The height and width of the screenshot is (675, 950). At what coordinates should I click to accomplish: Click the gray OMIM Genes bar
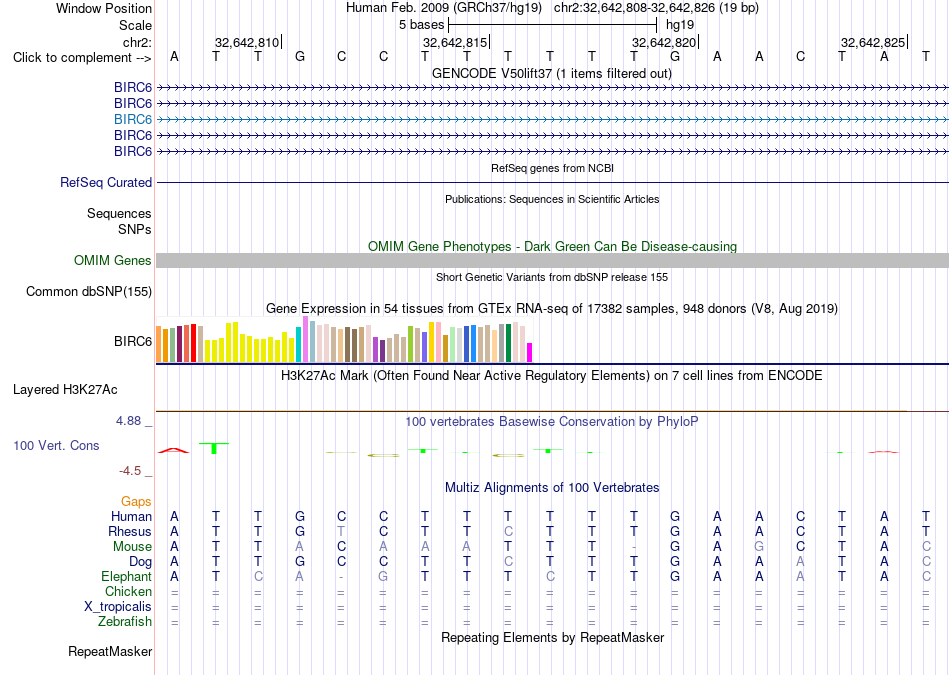552,261
